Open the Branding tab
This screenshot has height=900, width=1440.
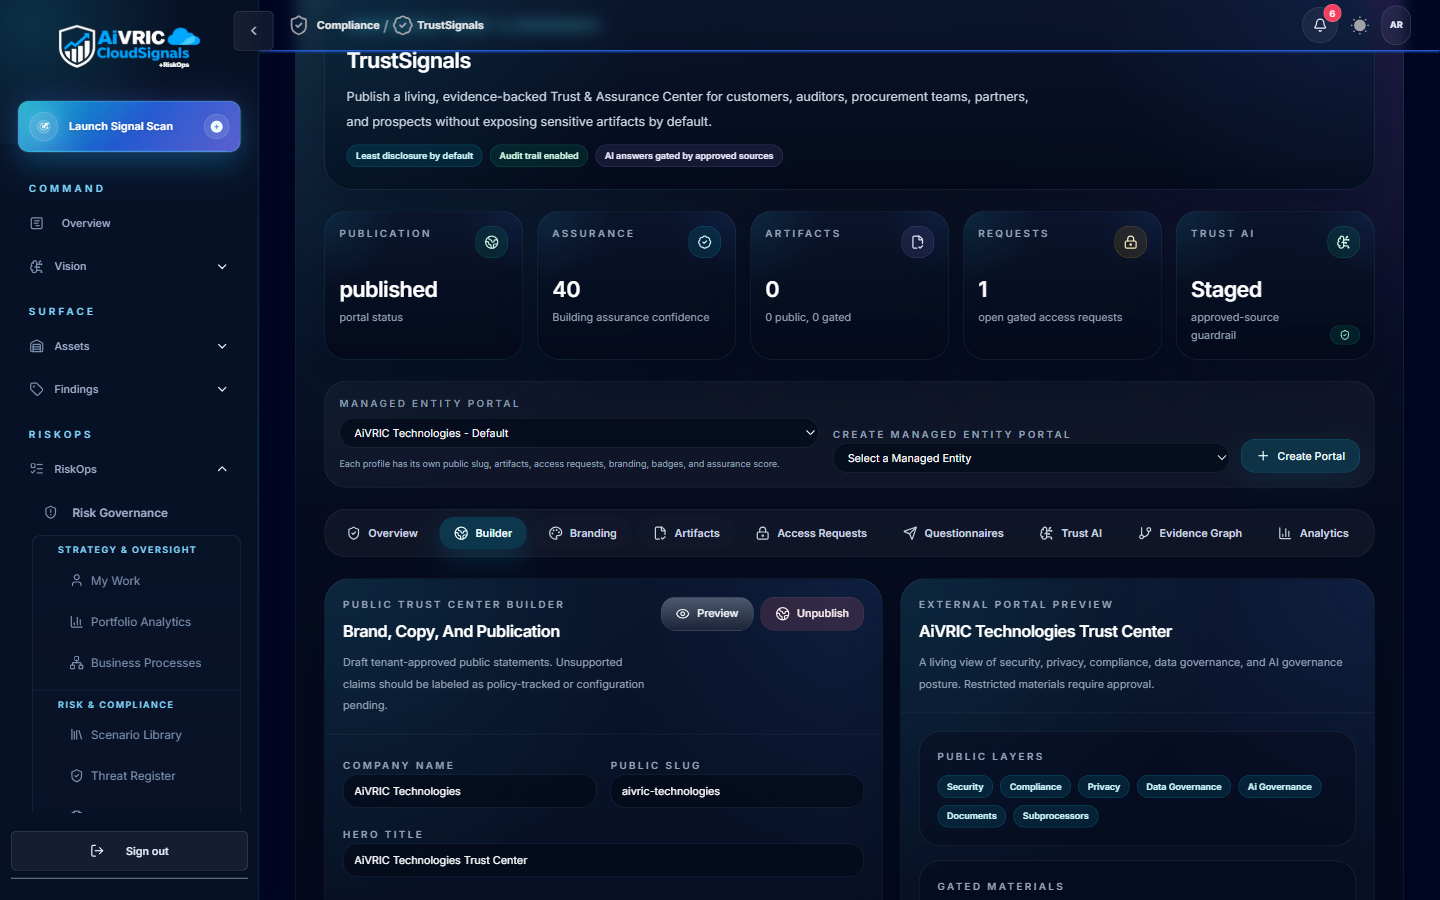tap(583, 533)
